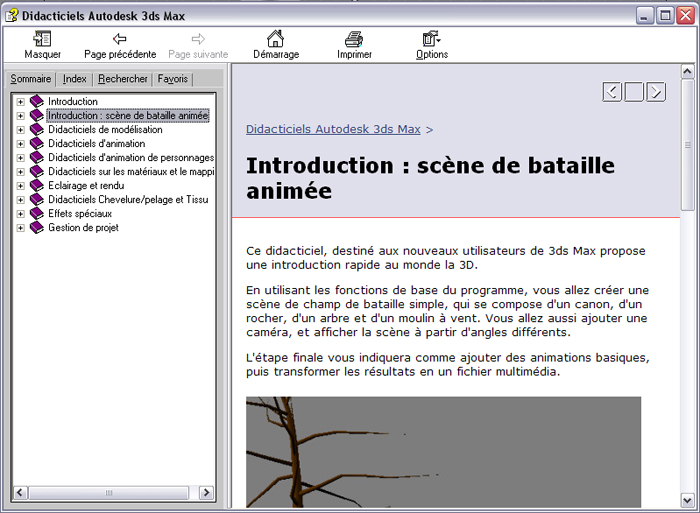Select Didacticiels de modélisation entry

click(x=105, y=129)
